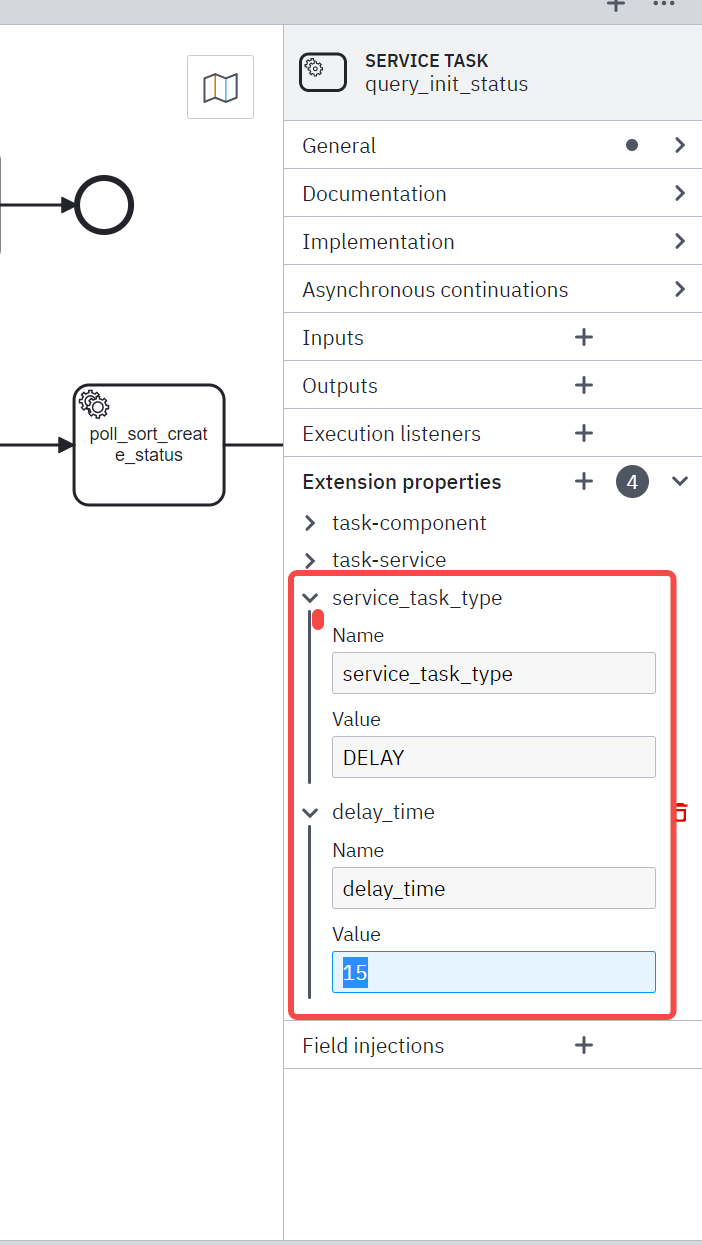Toggle the minimap icon
This screenshot has width=702, height=1245.
220,88
